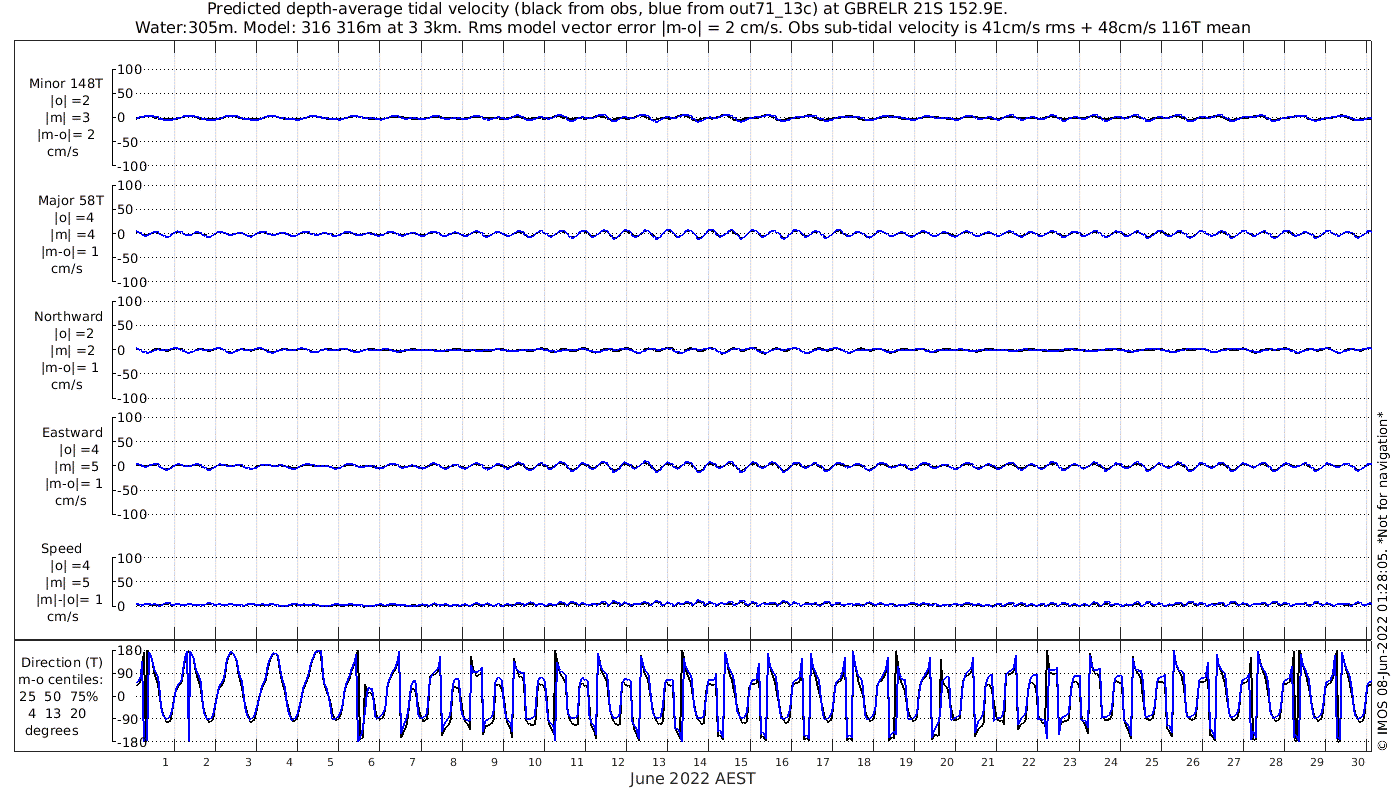Image resolution: width=1400 pixels, height=800 pixels.
Task: Click the IMOS copyright notice on right edge
Action: pyautogui.click(x=1382, y=581)
